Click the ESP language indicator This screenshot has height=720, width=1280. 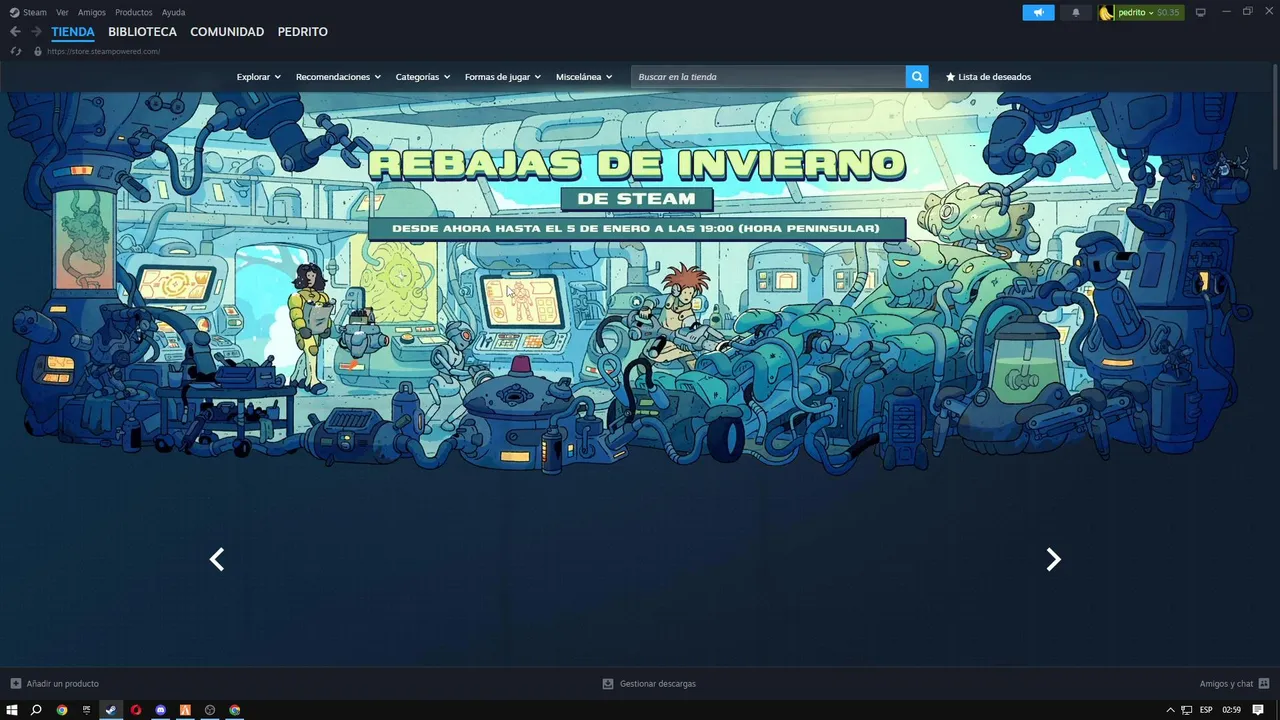coord(1206,710)
